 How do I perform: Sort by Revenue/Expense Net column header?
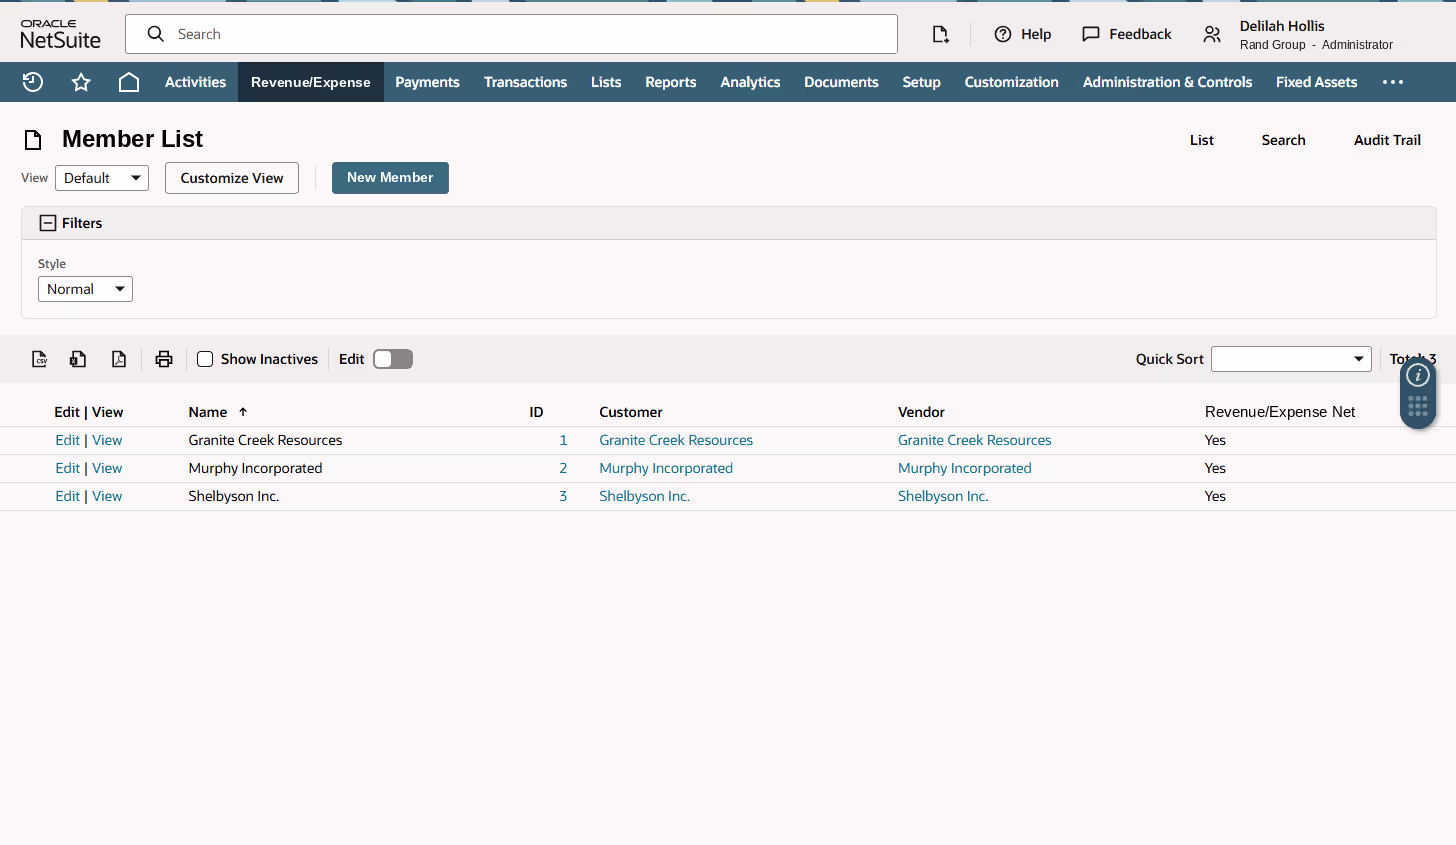tap(1280, 412)
